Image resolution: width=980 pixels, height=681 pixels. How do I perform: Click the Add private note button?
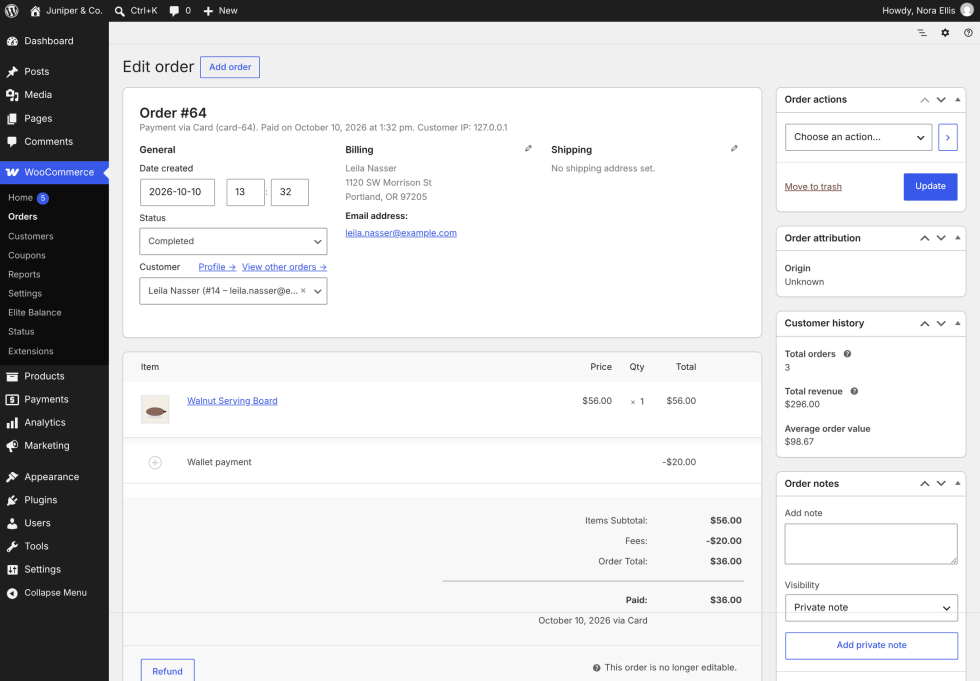click(x=871, y=645)
